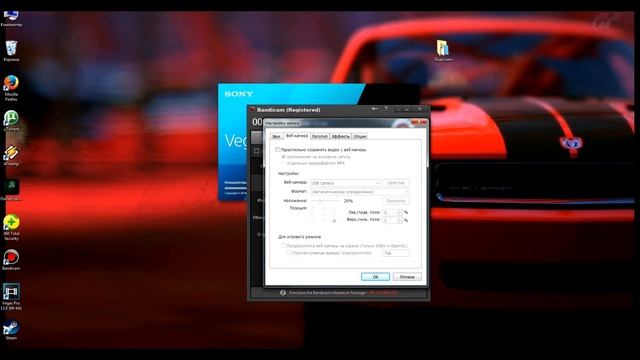The height and width of the screenshot is (360, 640).
Task: Click the info icon in Bandicam footer
Action: click(283, 293)
